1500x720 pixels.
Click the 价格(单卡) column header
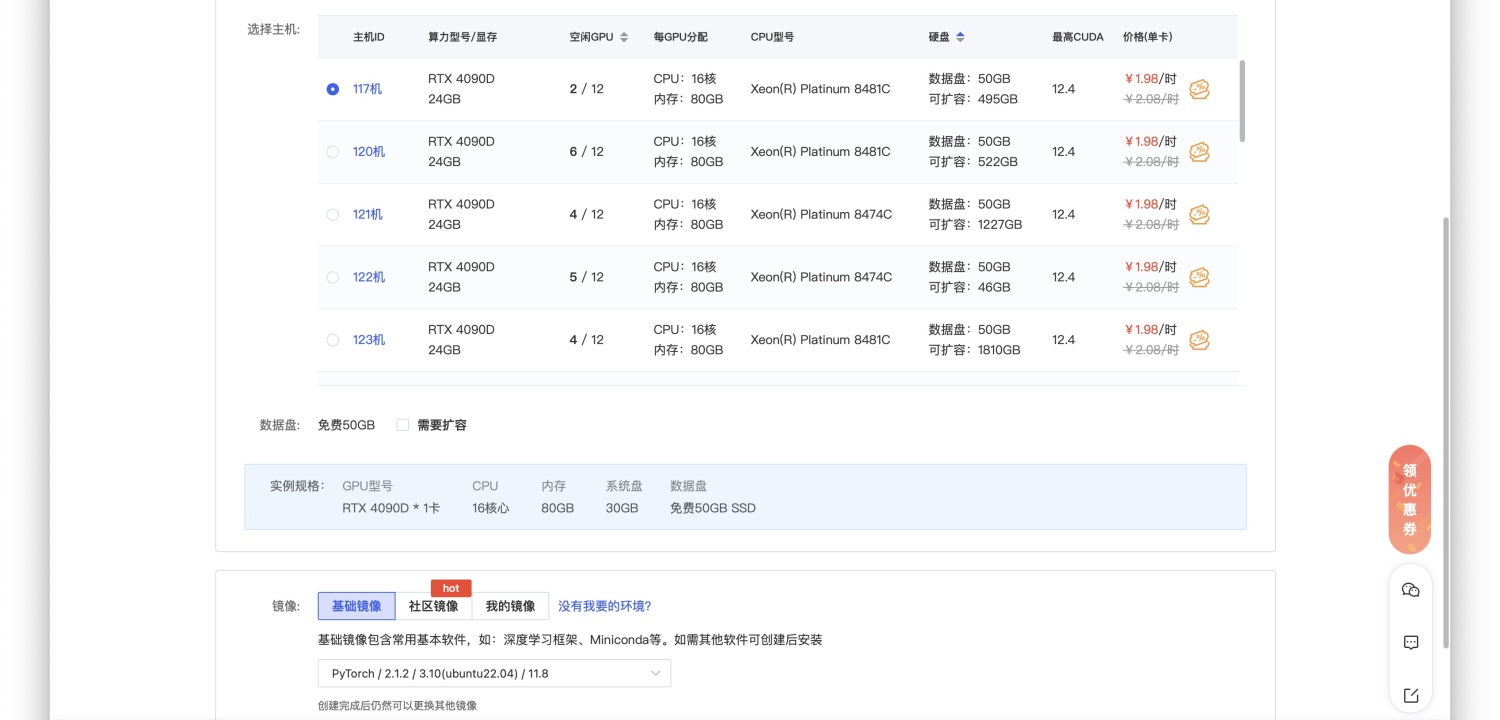click(x=1148, y=37)
